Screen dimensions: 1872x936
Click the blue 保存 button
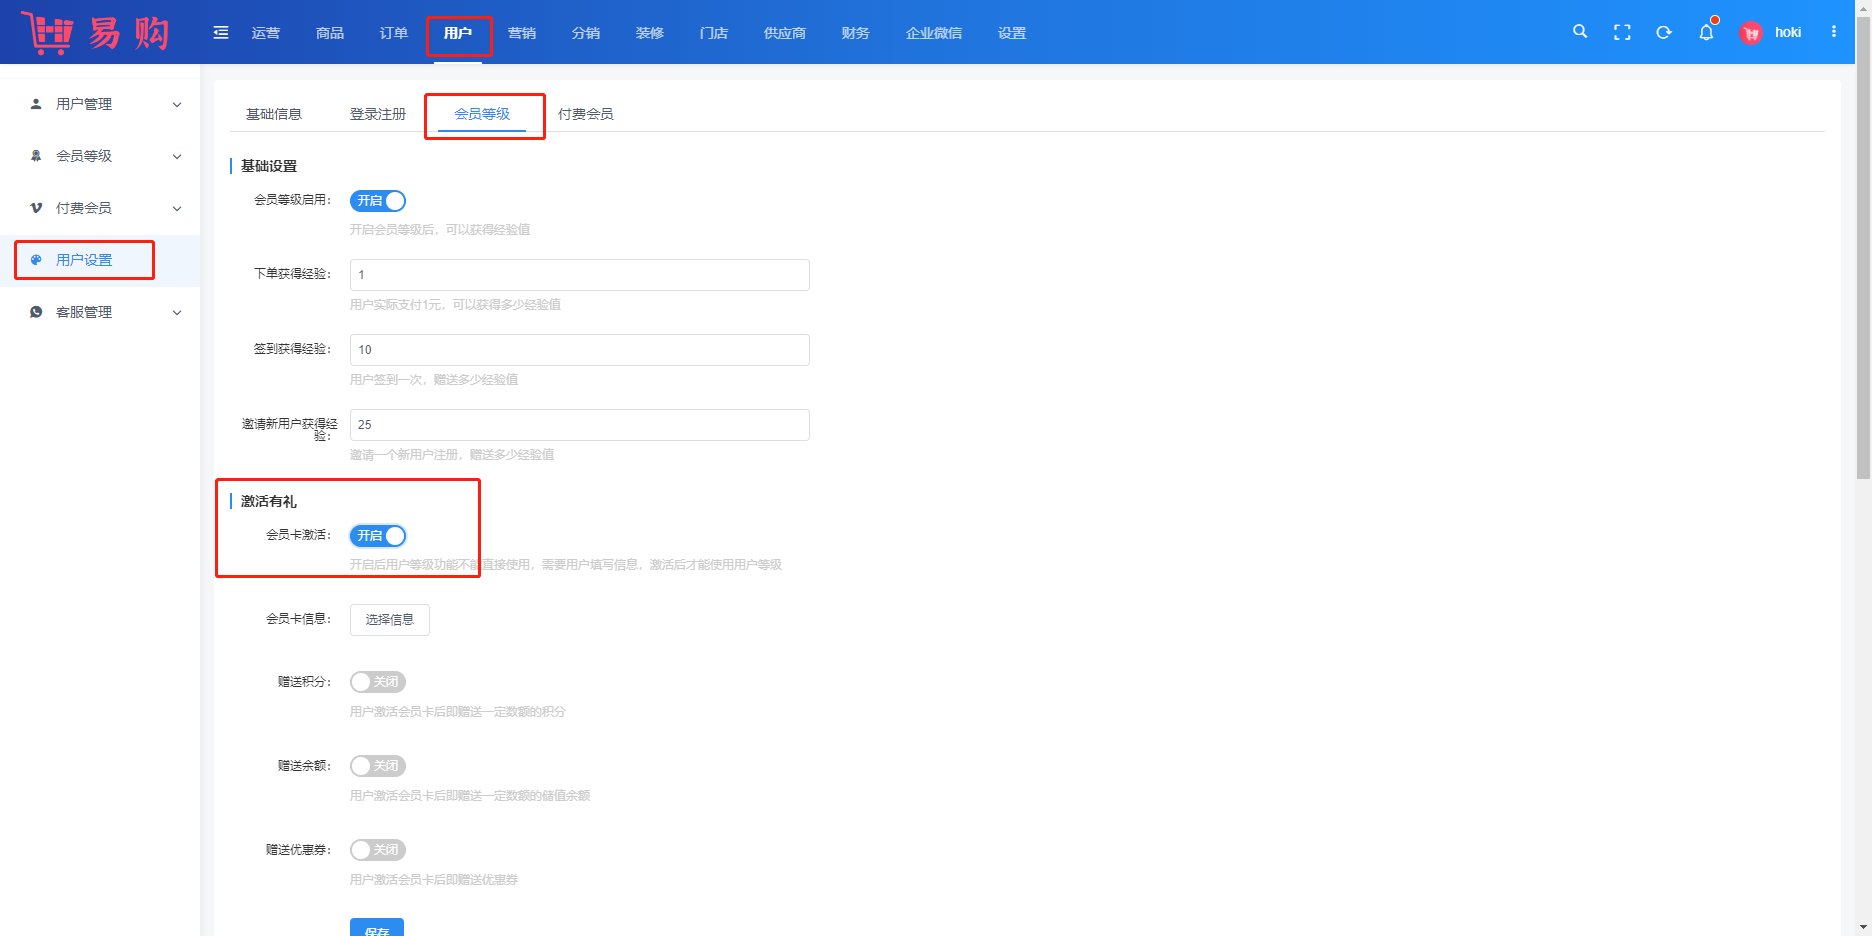[377, 928]
